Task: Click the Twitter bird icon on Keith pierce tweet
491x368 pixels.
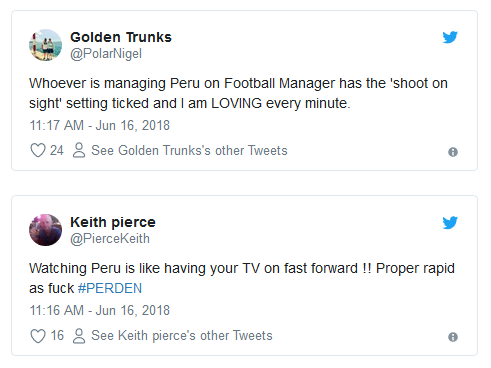Action: [x=450, y=222]
